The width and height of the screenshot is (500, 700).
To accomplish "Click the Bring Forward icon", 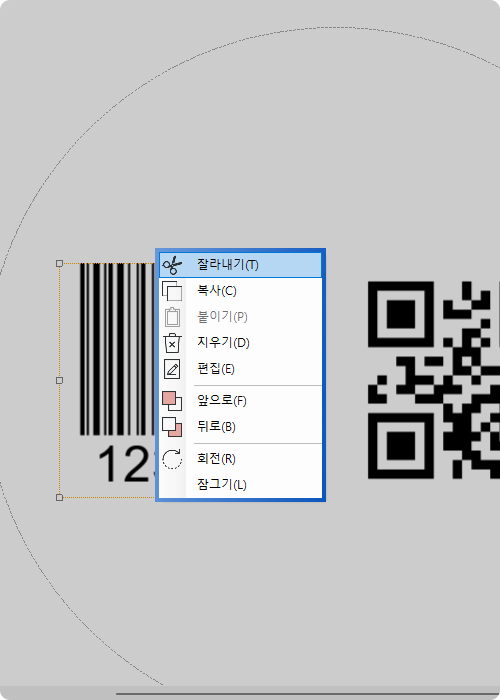I will point(172,401).
